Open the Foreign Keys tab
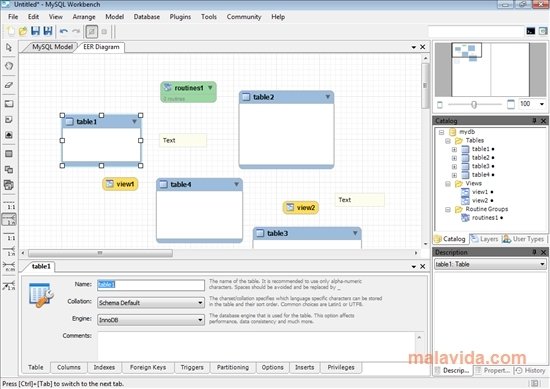This screenshot has width=550, height=389. (x=148, y=367)
